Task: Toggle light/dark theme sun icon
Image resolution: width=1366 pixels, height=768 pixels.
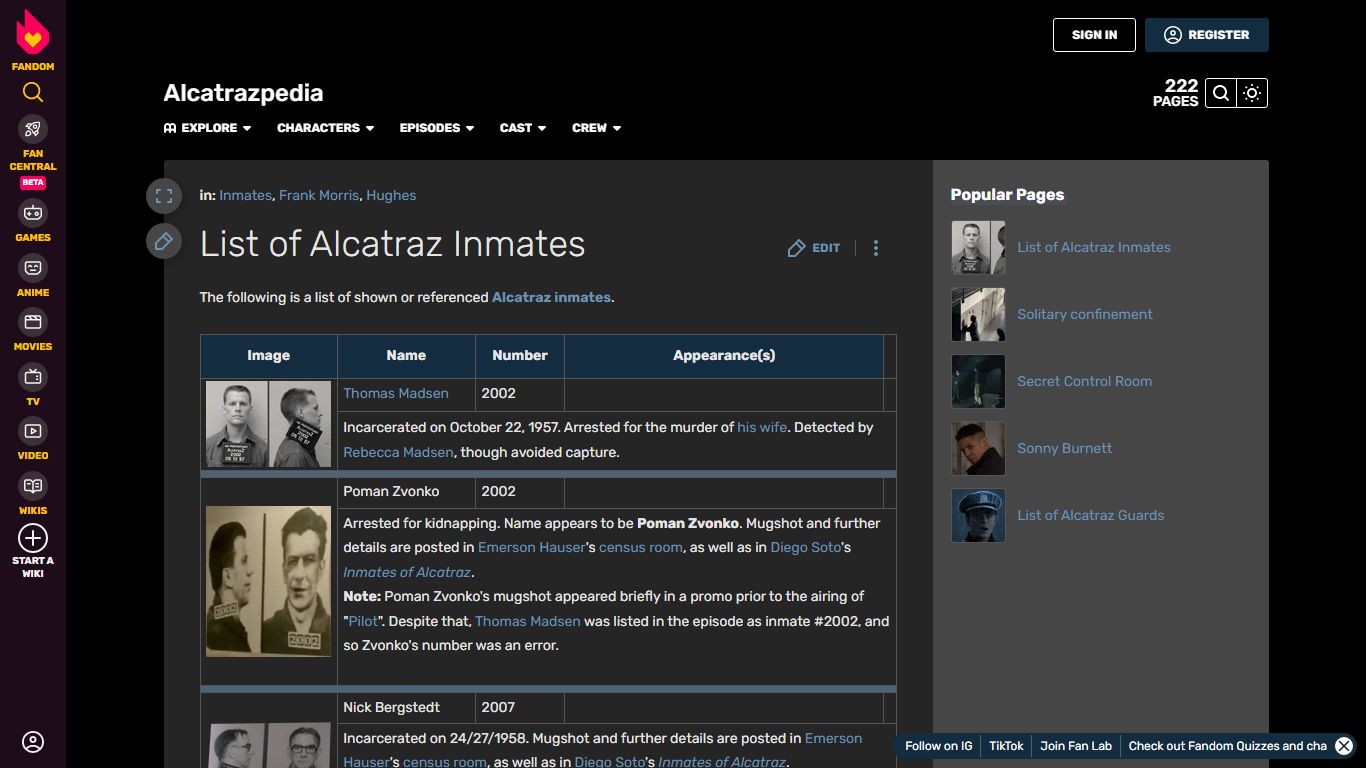Action: click(x=1252, y=93)
